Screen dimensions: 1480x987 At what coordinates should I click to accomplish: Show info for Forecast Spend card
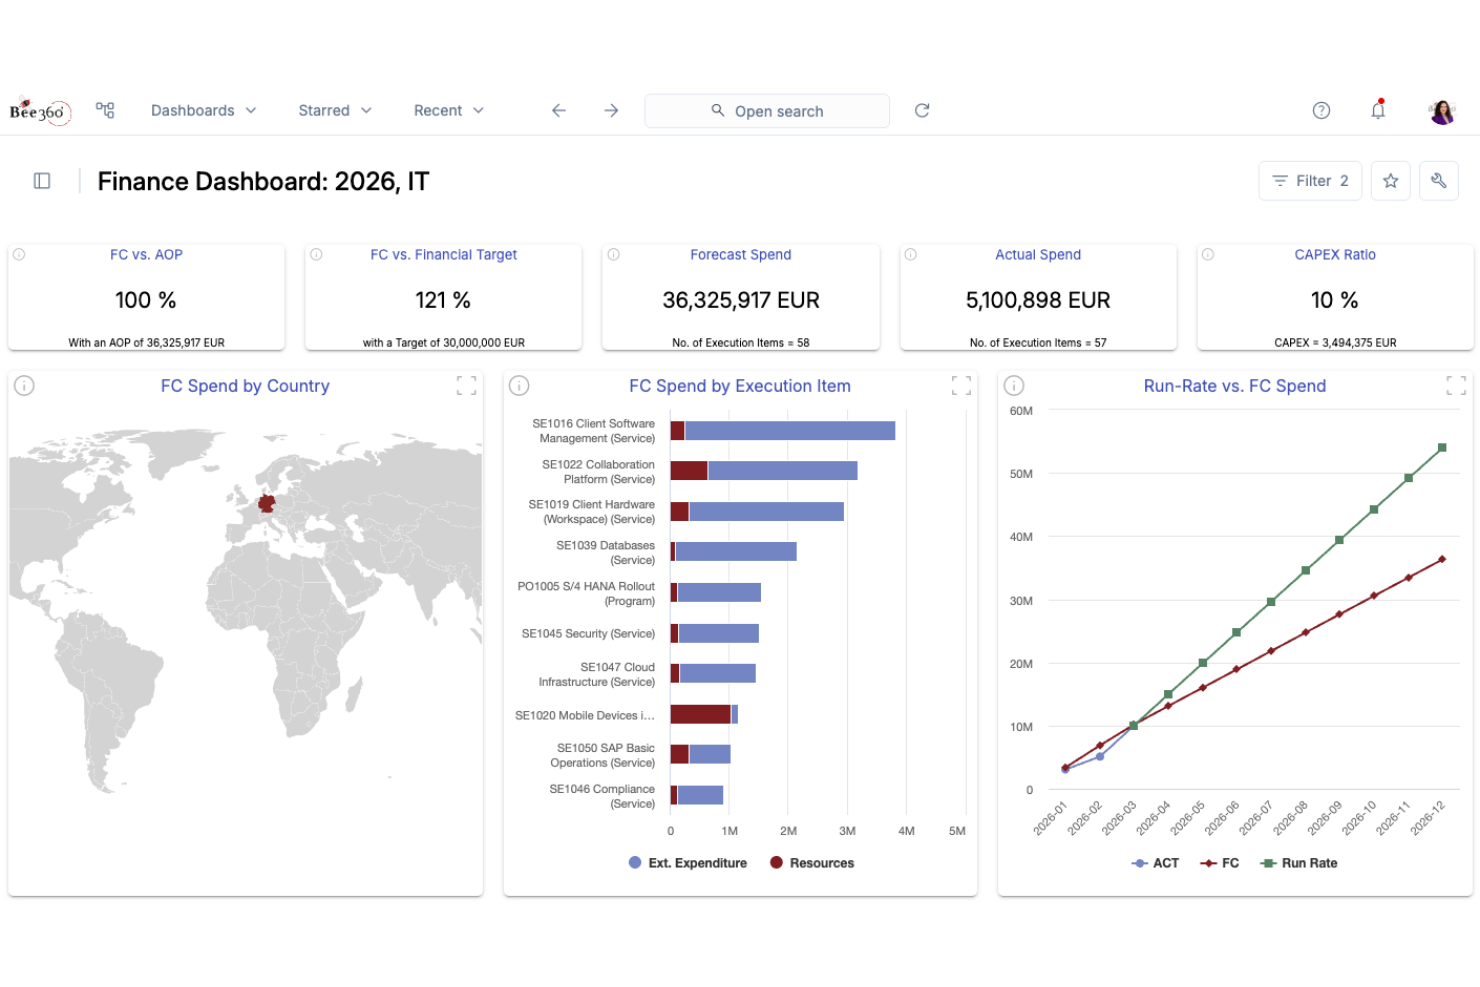click(614, 255)
